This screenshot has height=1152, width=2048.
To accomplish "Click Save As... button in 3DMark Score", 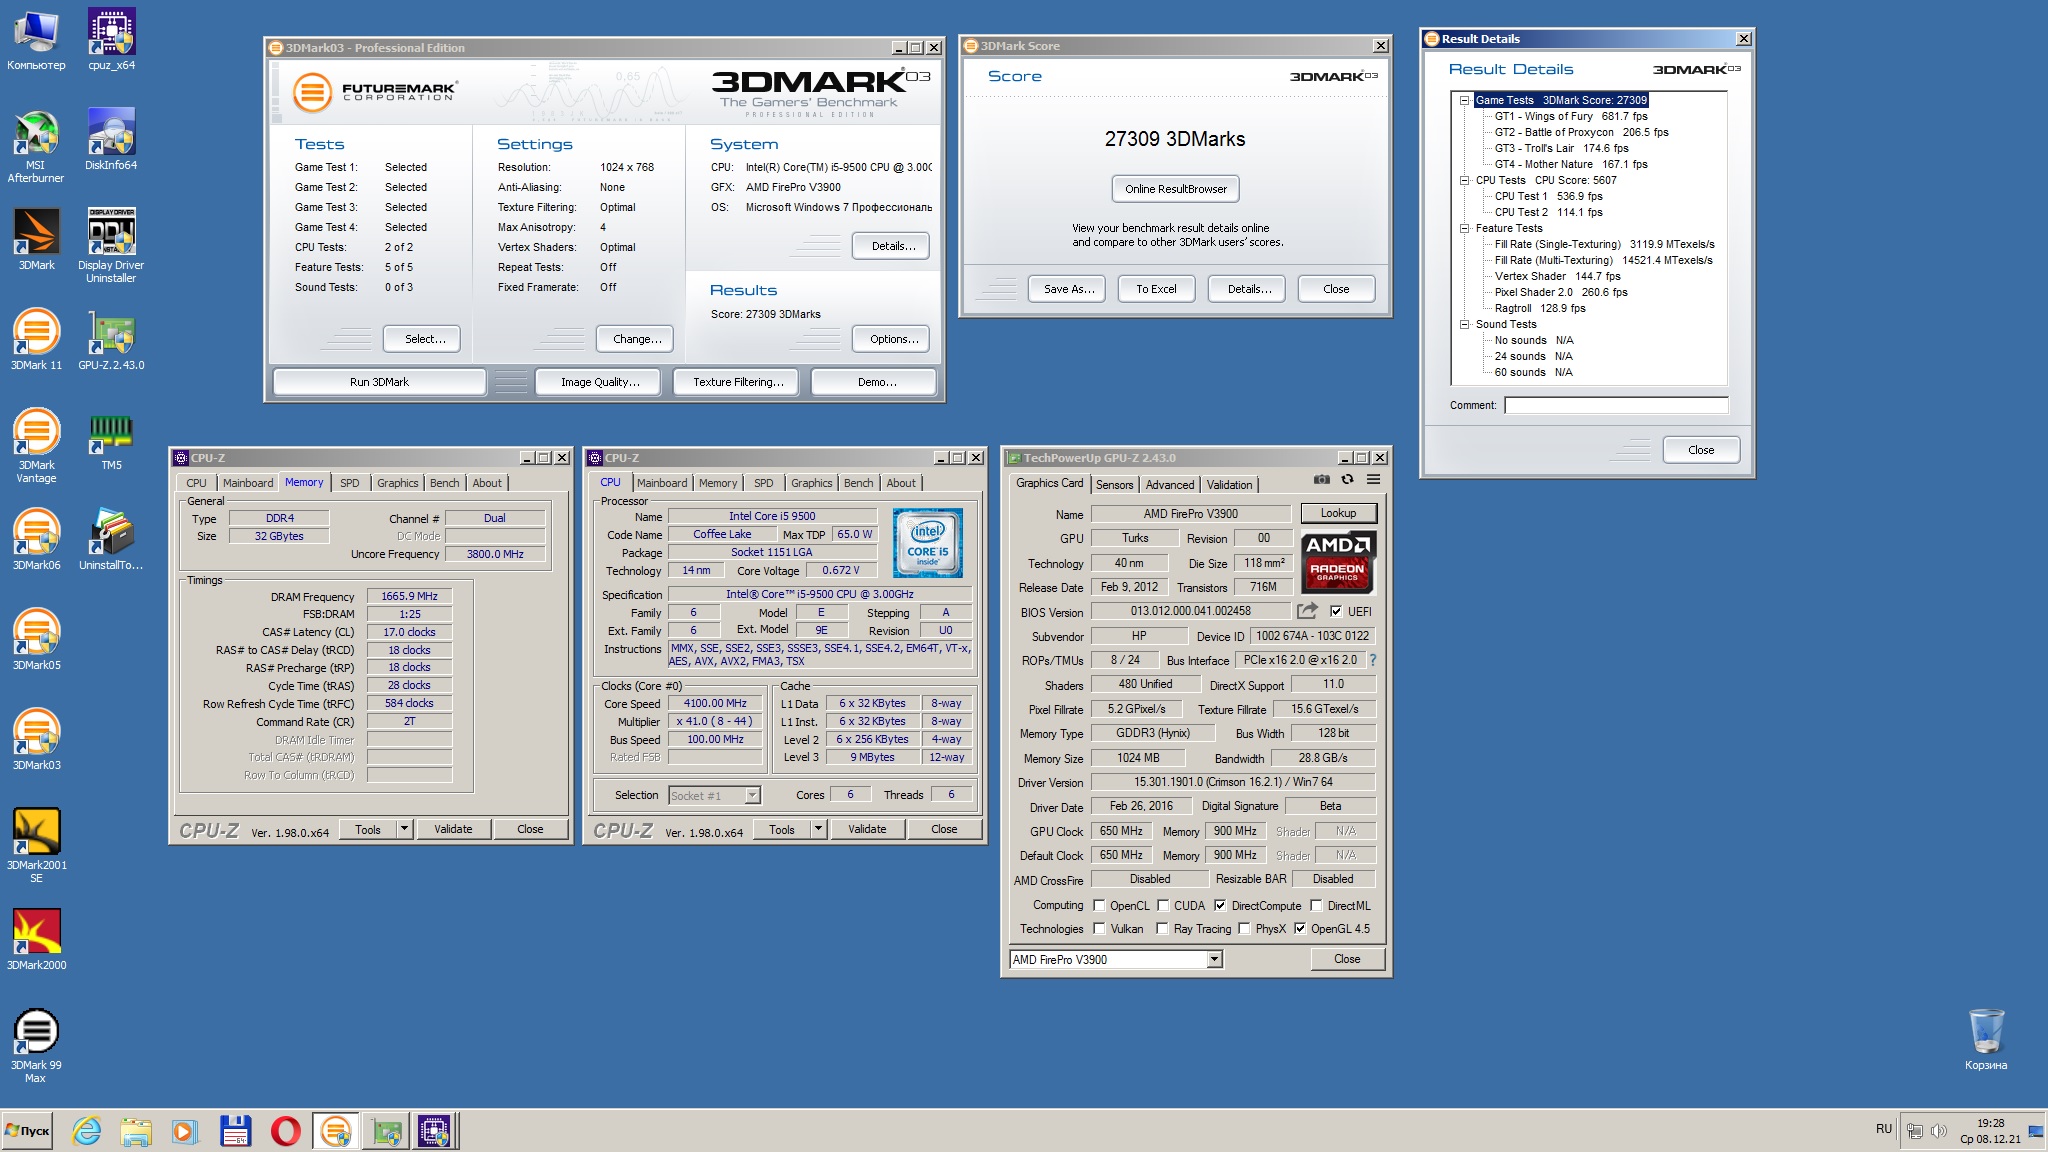I will pos(1067,289).
